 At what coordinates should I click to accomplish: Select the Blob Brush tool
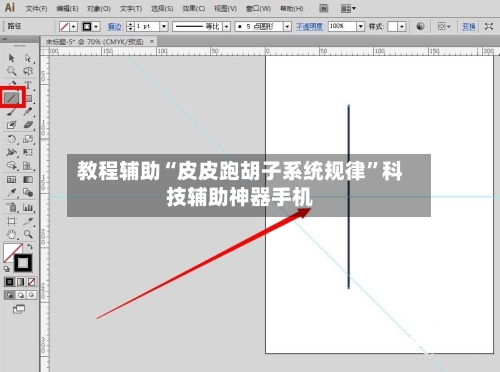11,125
